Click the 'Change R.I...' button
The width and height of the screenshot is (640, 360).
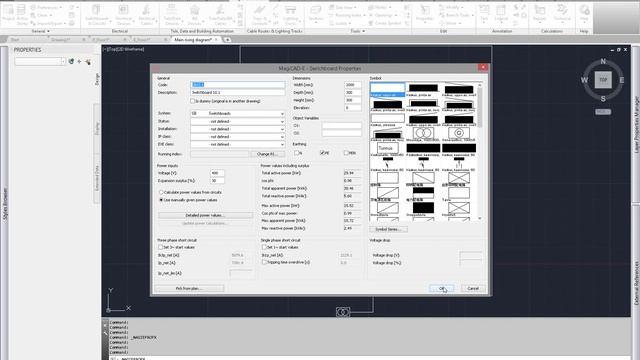point(267,154)
